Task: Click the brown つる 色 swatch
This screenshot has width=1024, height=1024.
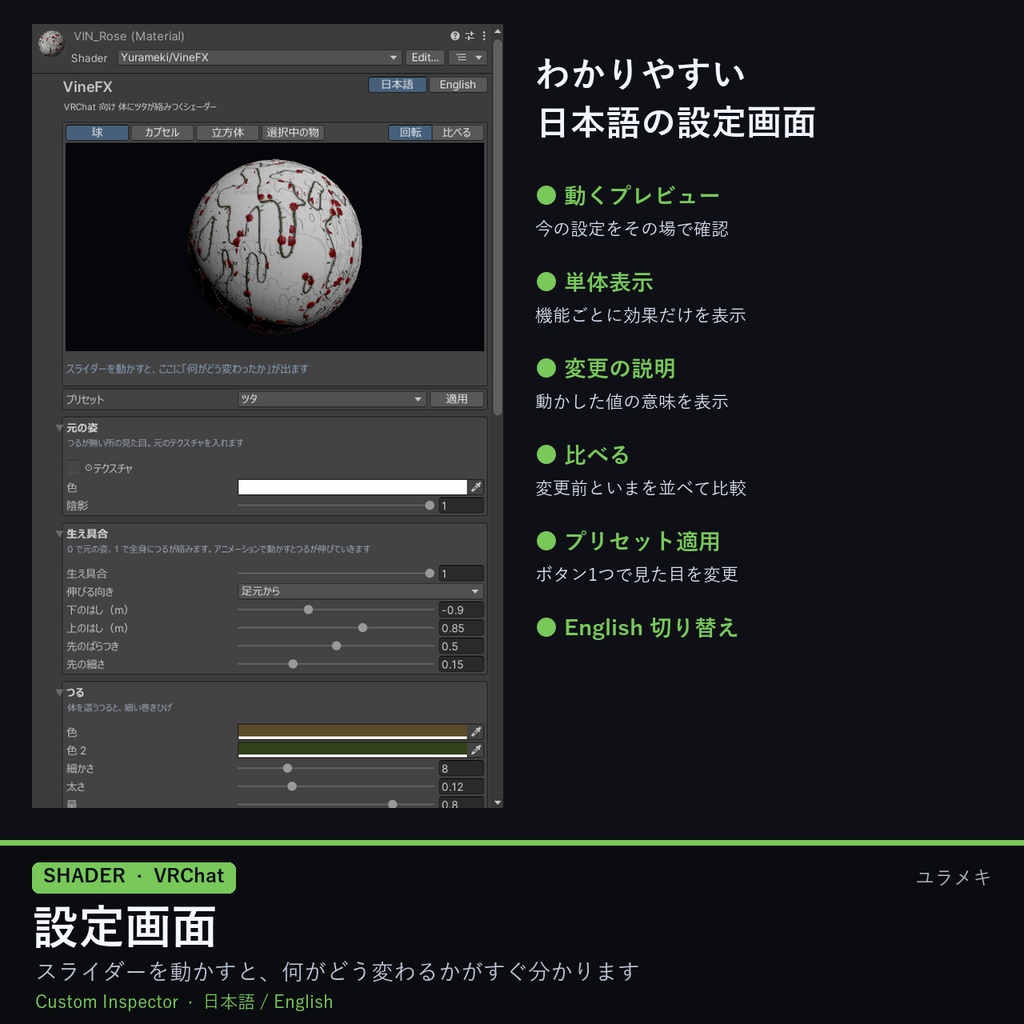Action: click(x=353, y=731)
